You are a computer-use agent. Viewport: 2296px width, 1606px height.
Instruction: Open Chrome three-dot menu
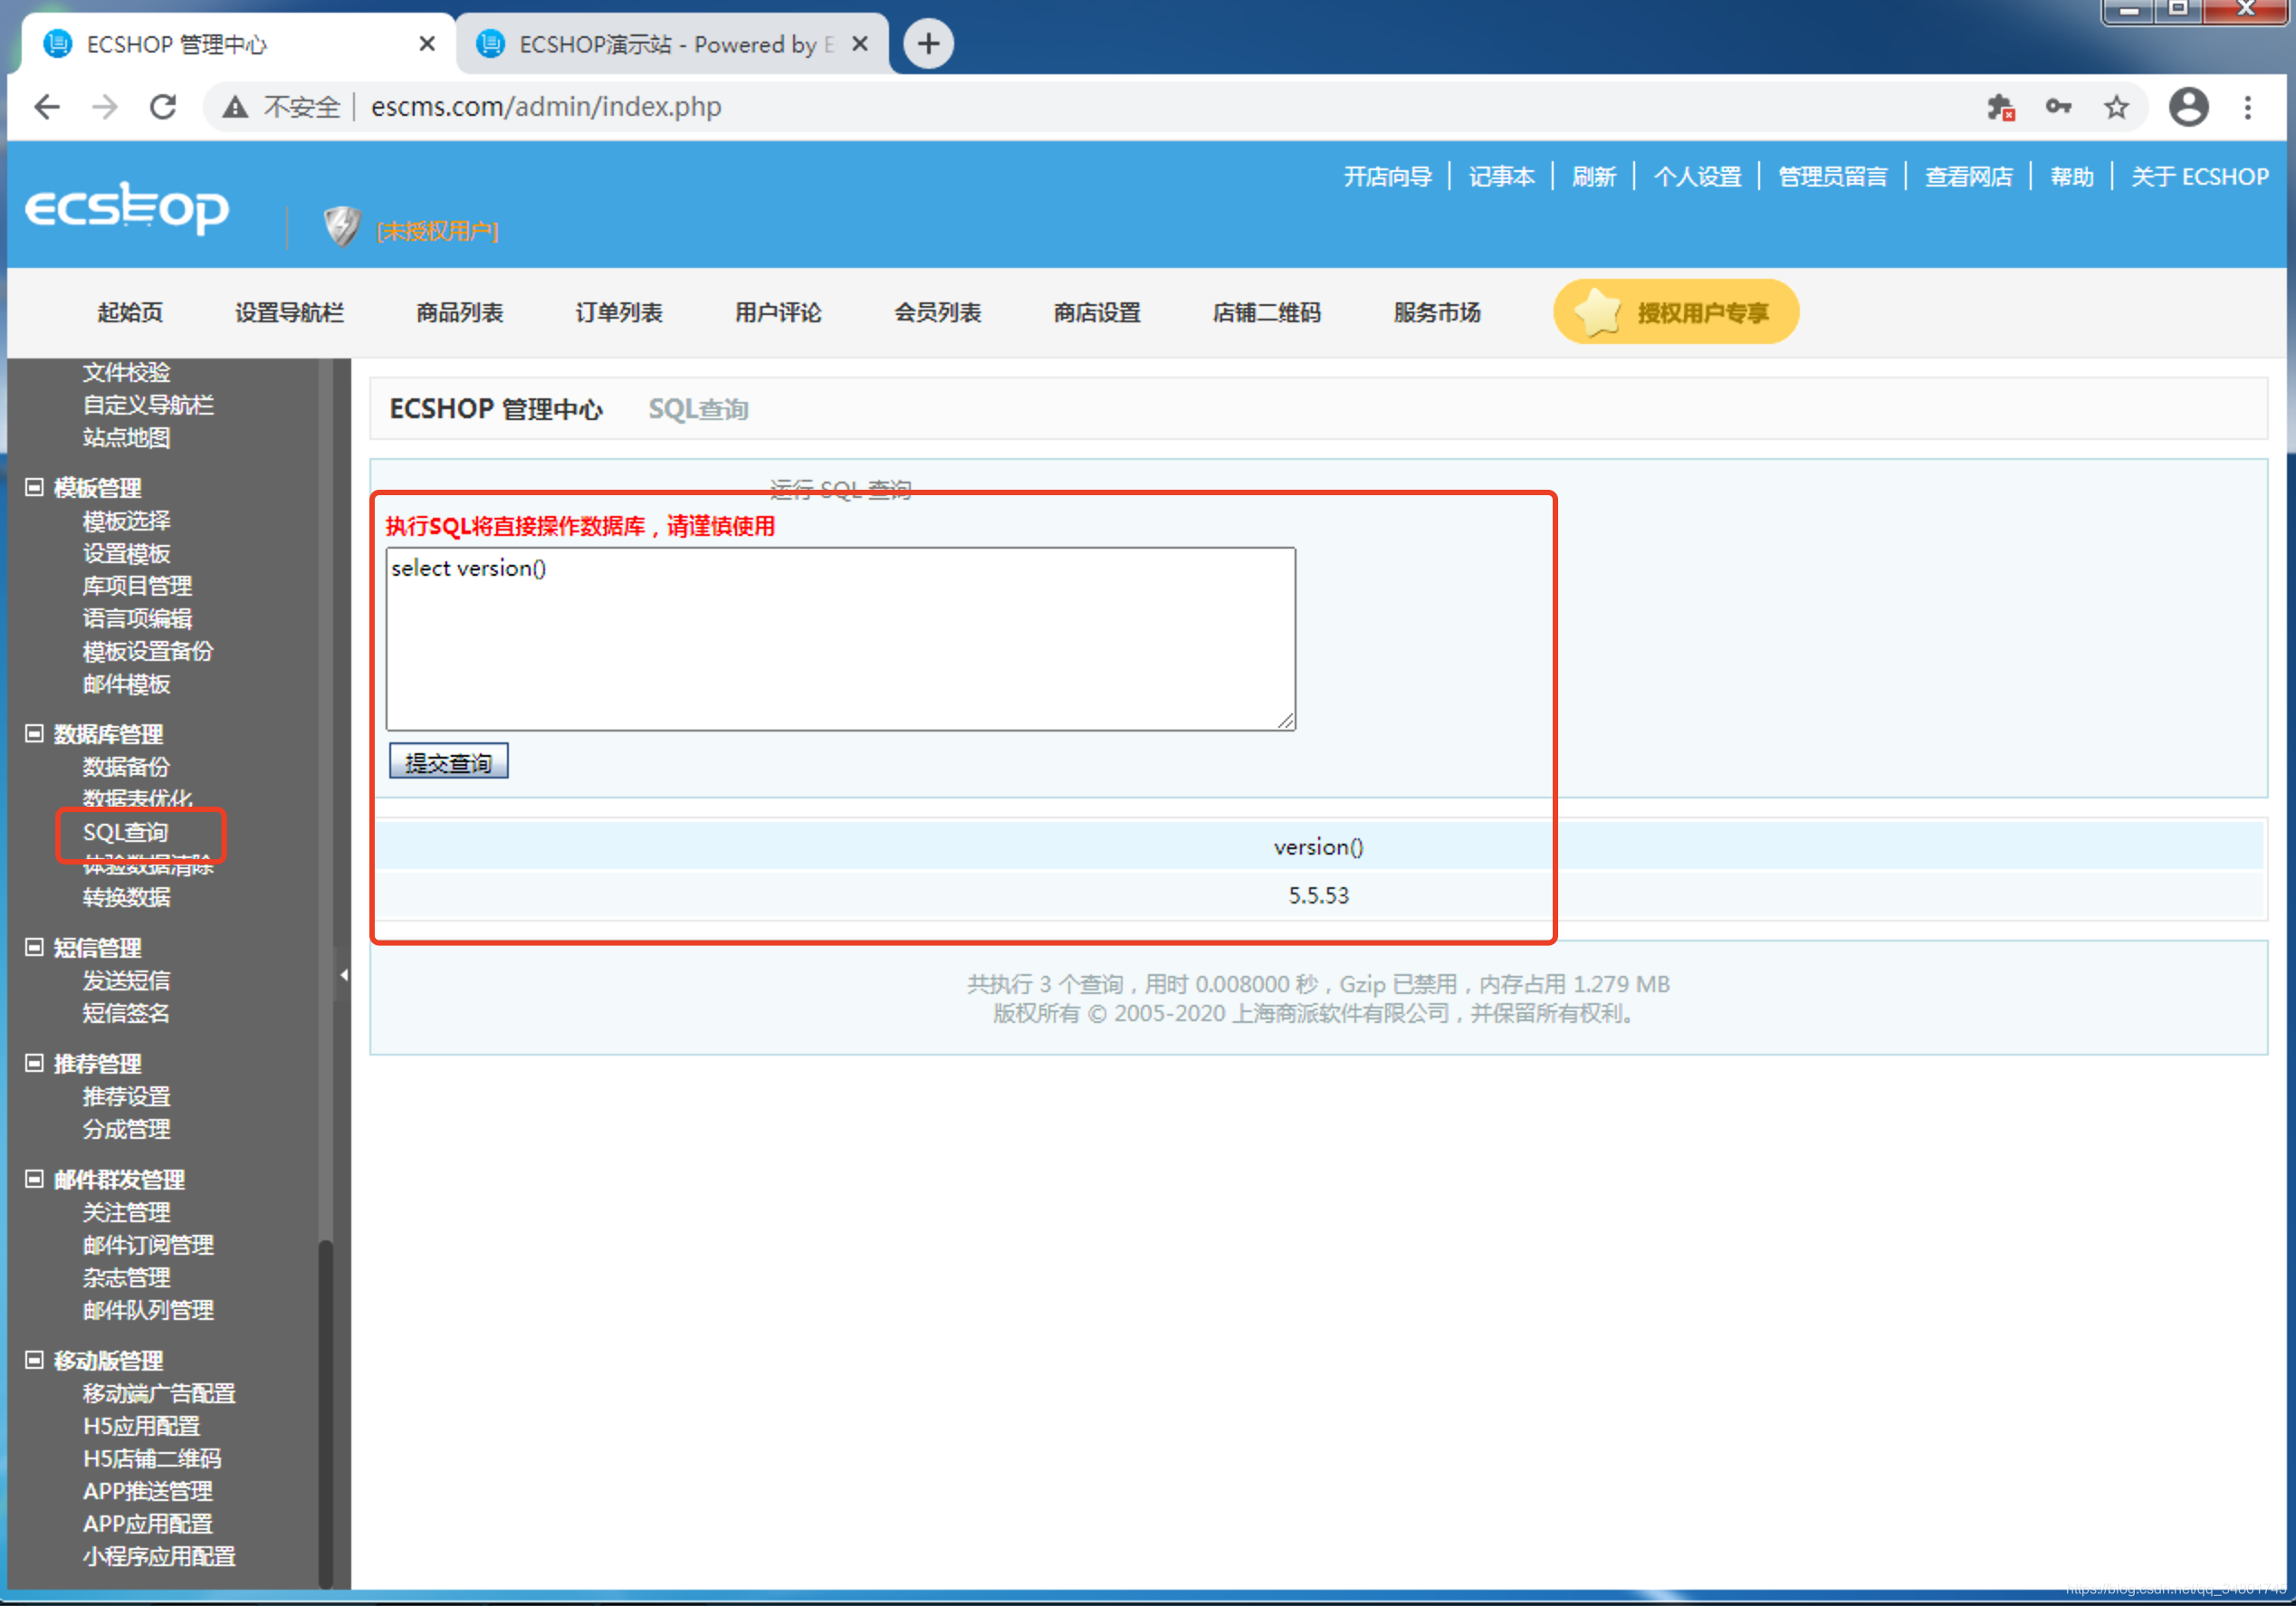point(2248,107)
